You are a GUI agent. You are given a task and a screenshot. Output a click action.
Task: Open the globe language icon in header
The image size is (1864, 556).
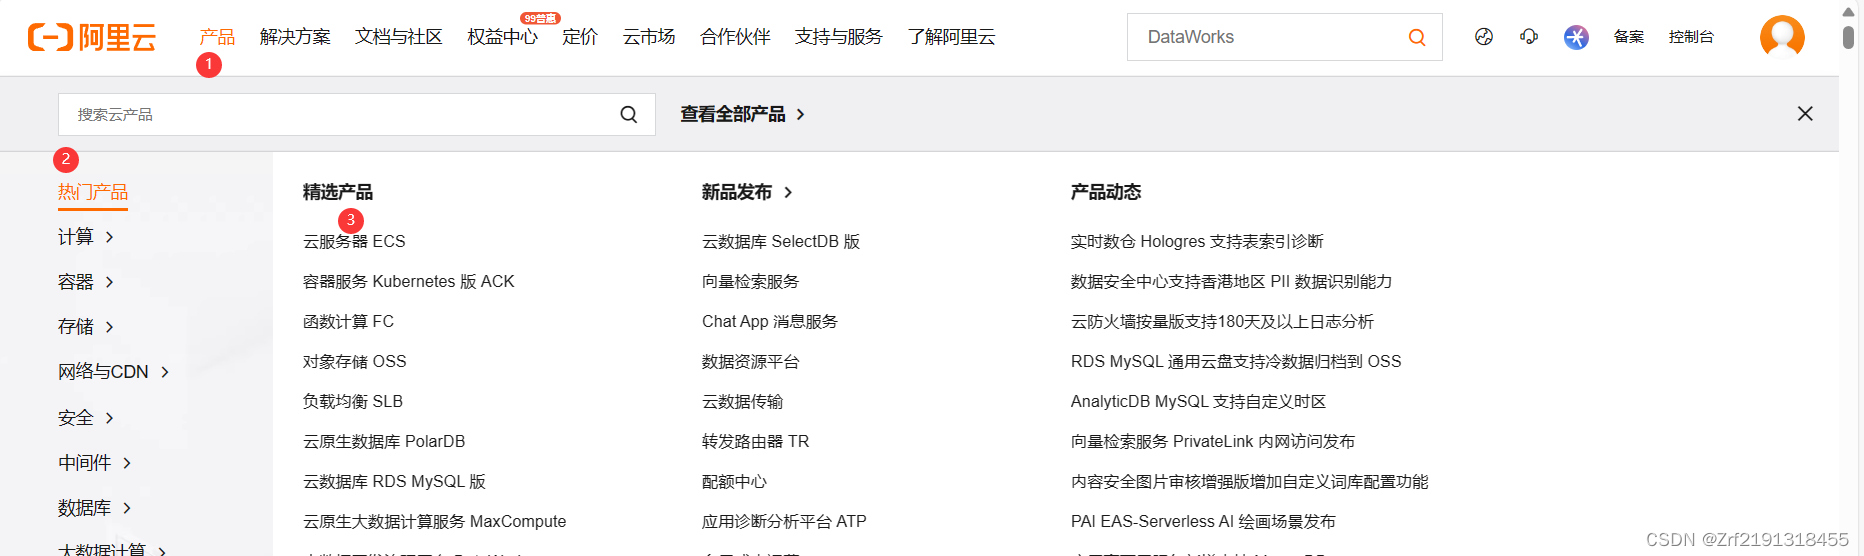pyautogui.click(x=1484, y=37)
